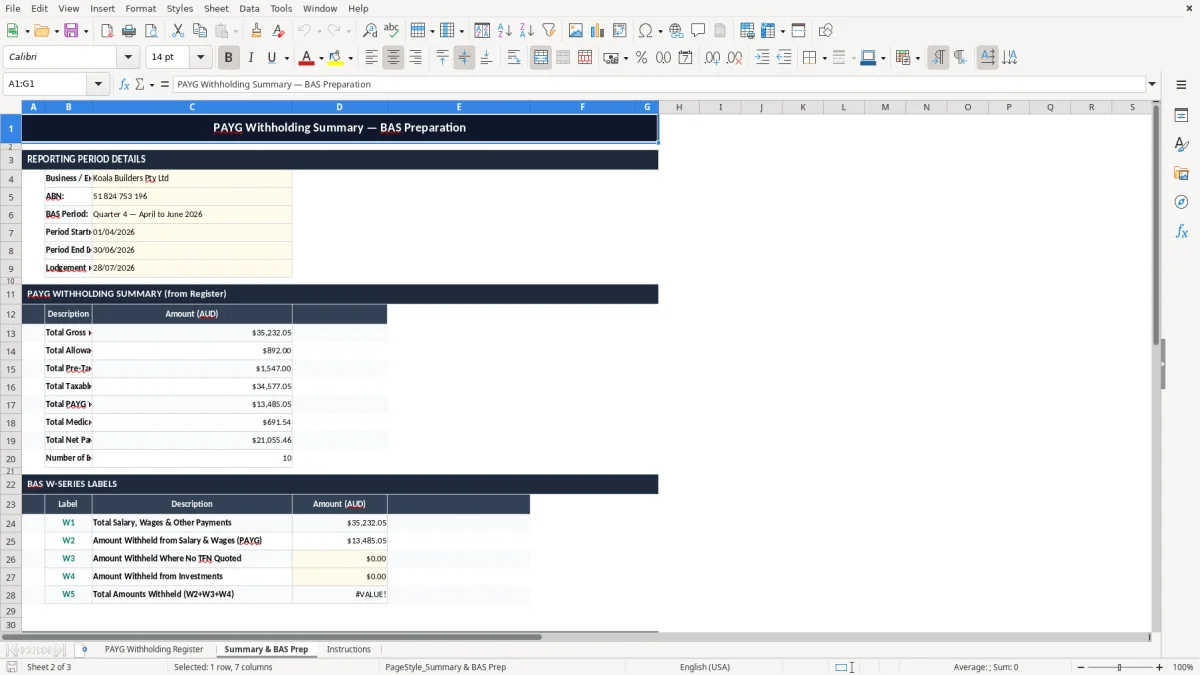
Task: Click the Format as Percent icon
Action: click(641, 58)
